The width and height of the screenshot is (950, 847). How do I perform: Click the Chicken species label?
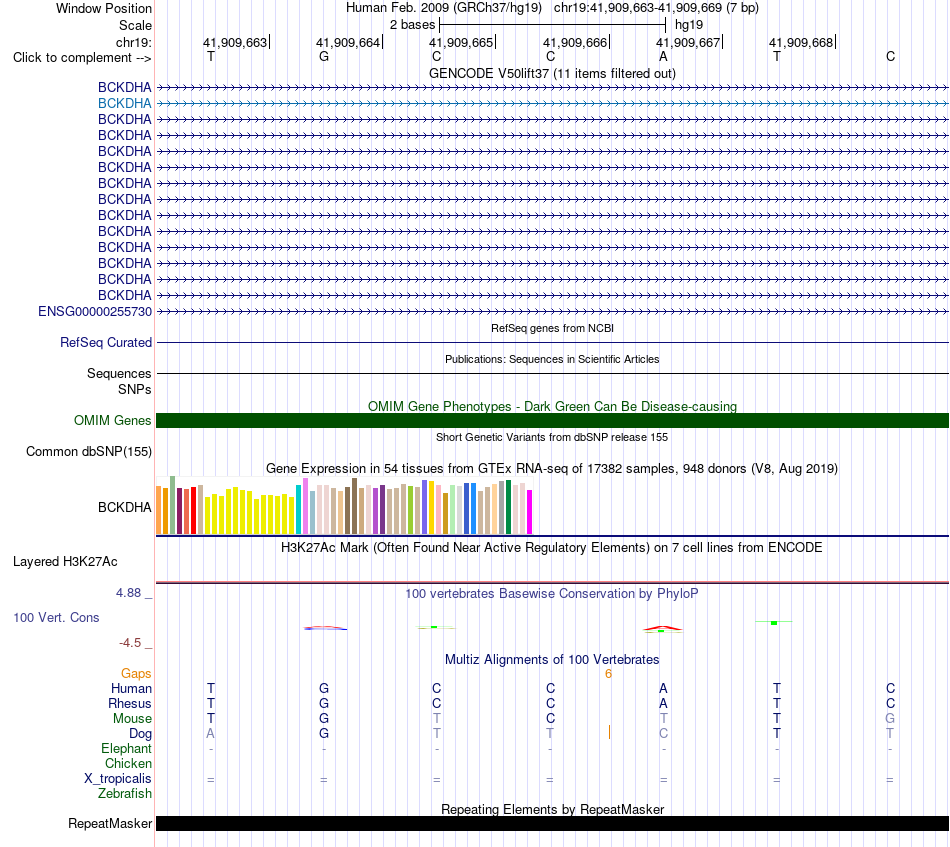[128, 764]
